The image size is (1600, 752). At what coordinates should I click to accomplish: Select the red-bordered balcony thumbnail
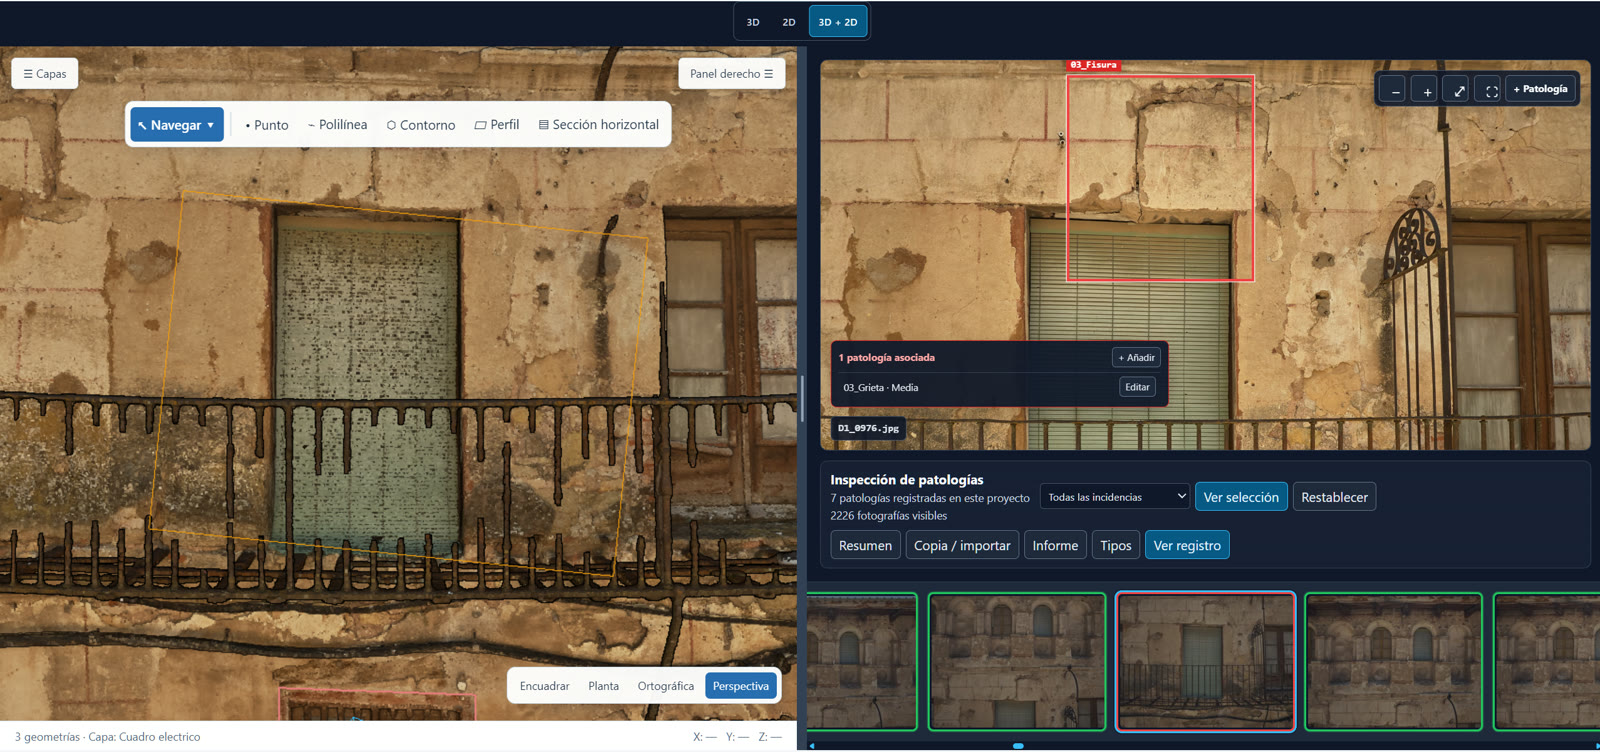point(1206,662)
